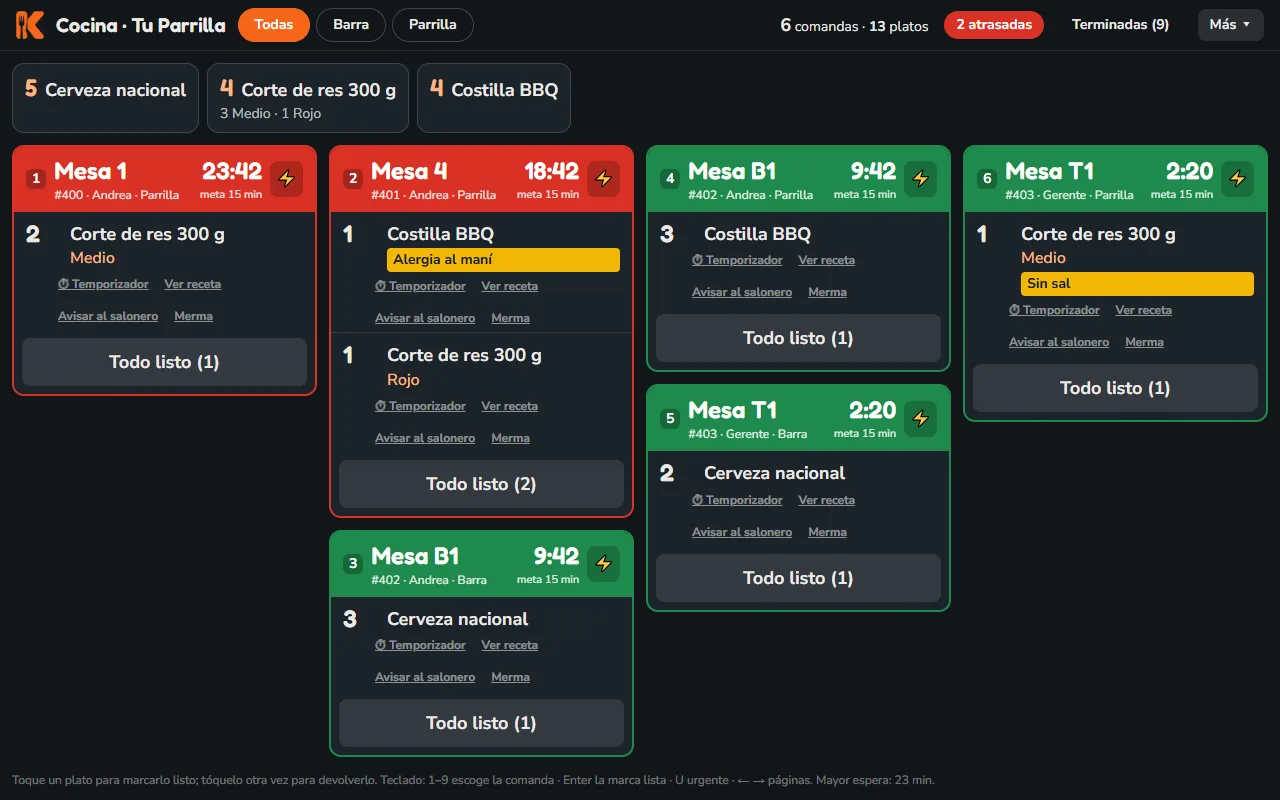Mark Mesa 1 order urgent with lightning icon
The height and width of the screenshot is (800, 1280).
click(286, 179)
